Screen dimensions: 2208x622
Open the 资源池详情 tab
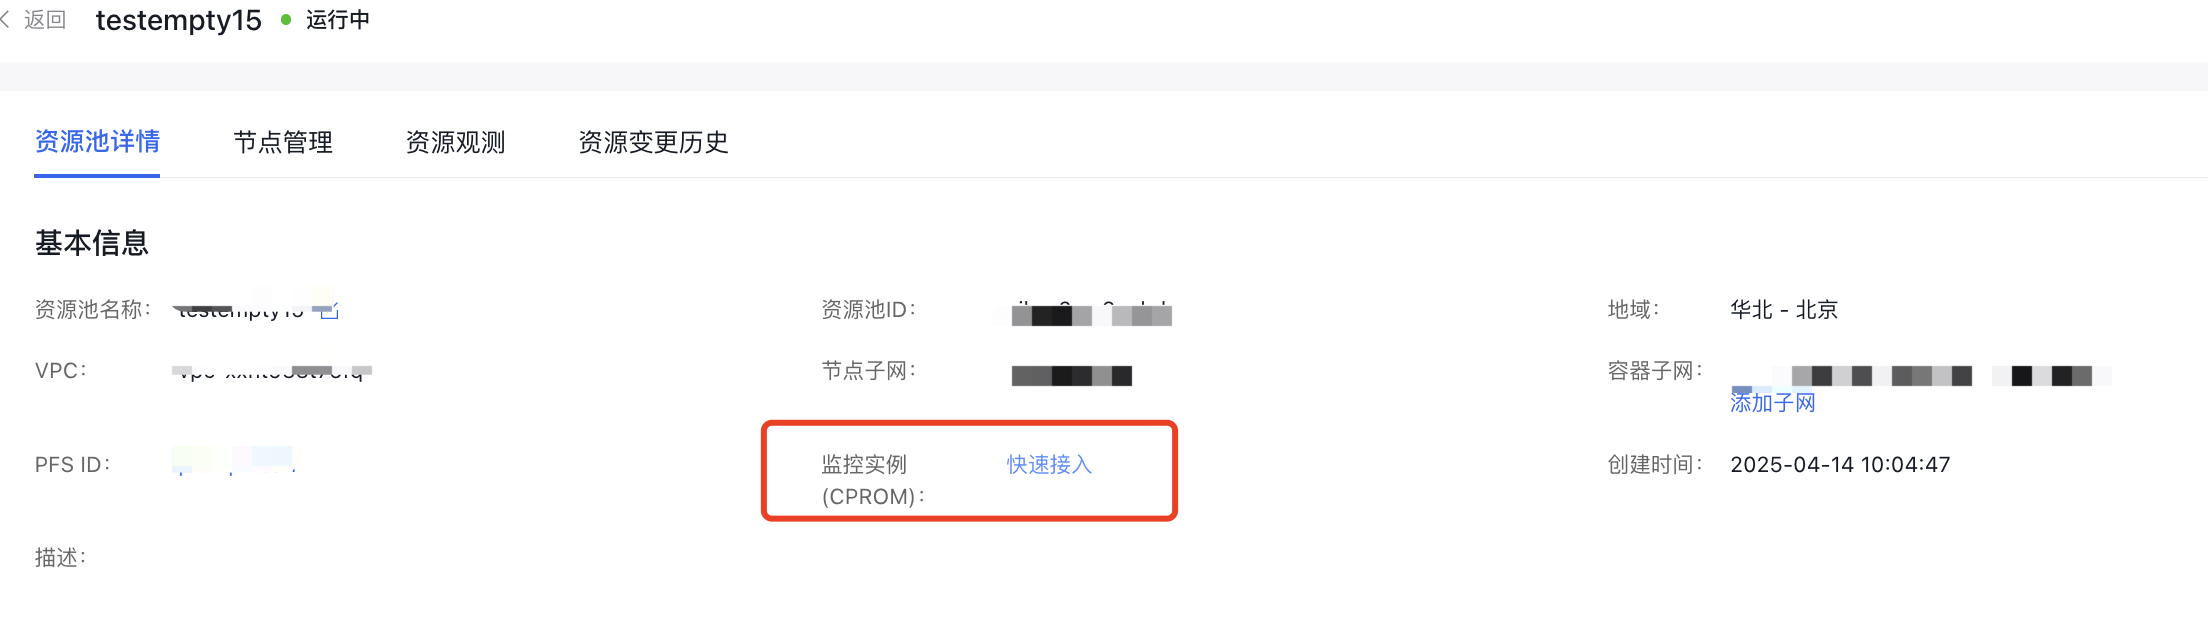click(x=97, y=142)
